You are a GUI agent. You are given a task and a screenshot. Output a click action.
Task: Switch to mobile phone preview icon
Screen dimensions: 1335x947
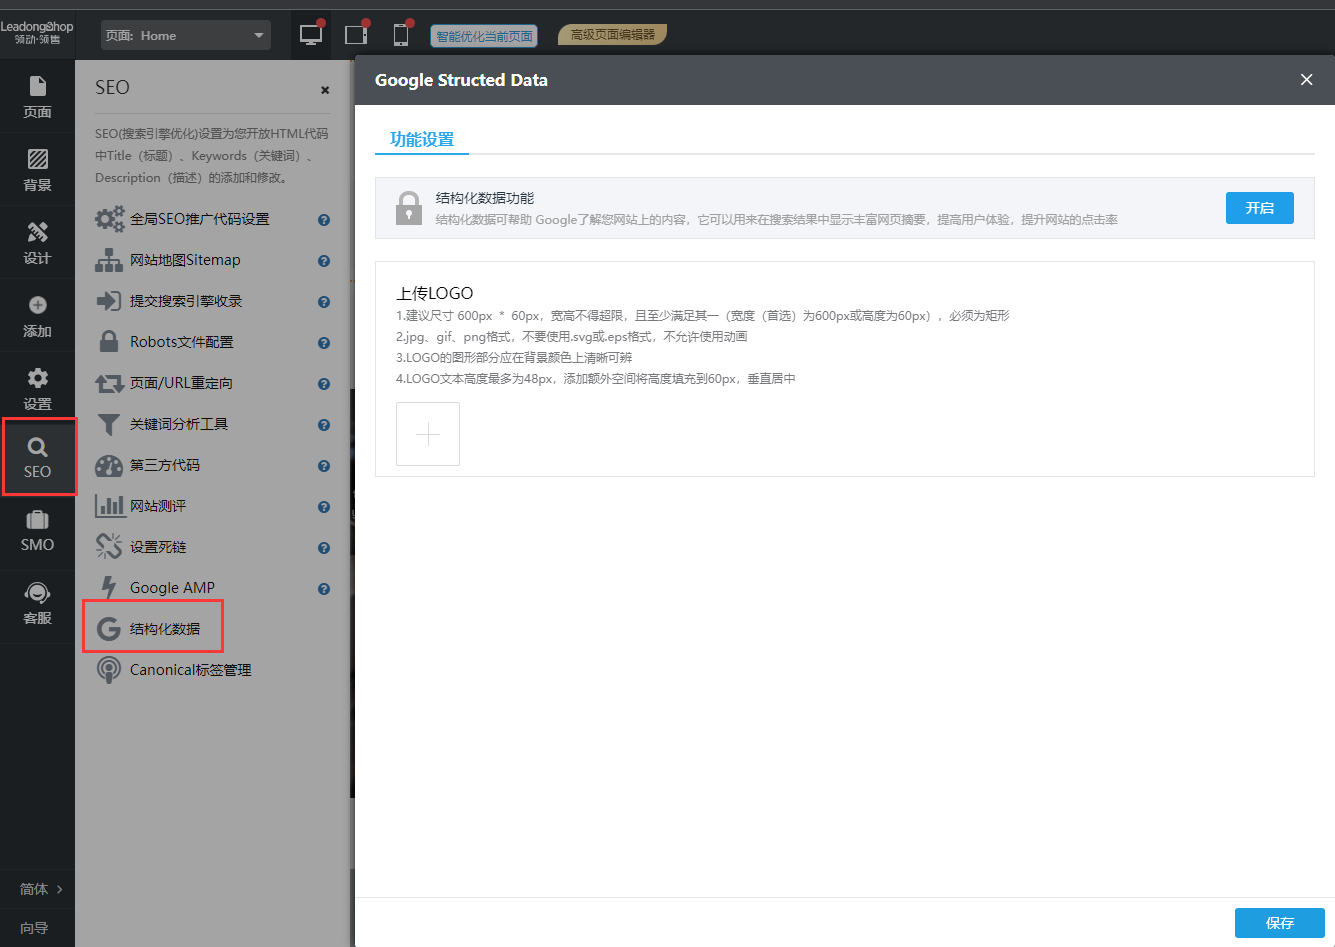tap(401, 35)
